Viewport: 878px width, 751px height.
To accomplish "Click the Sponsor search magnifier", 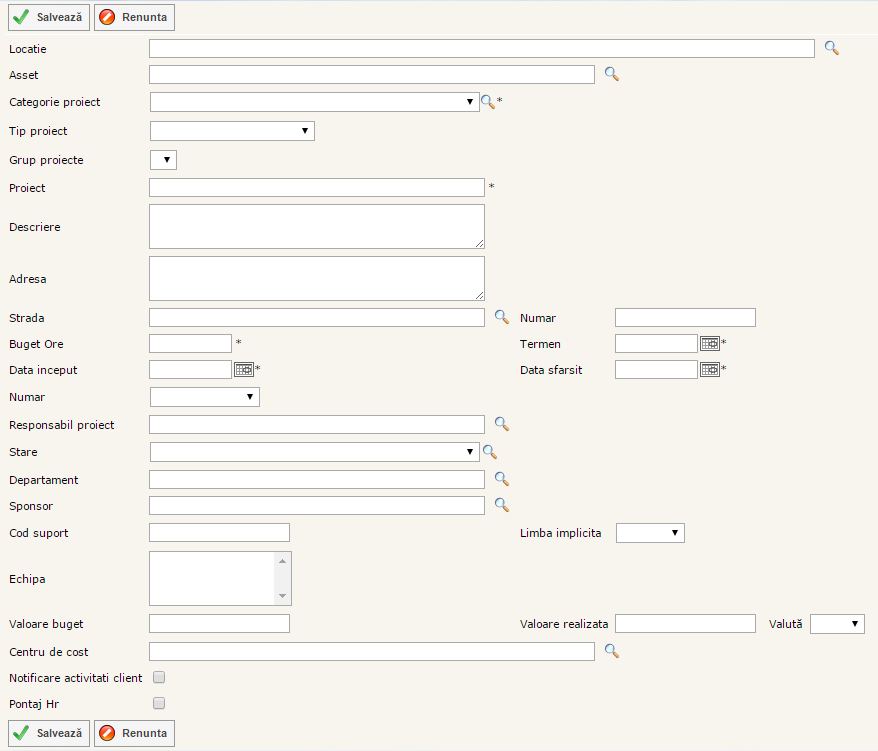I will 502,505.
